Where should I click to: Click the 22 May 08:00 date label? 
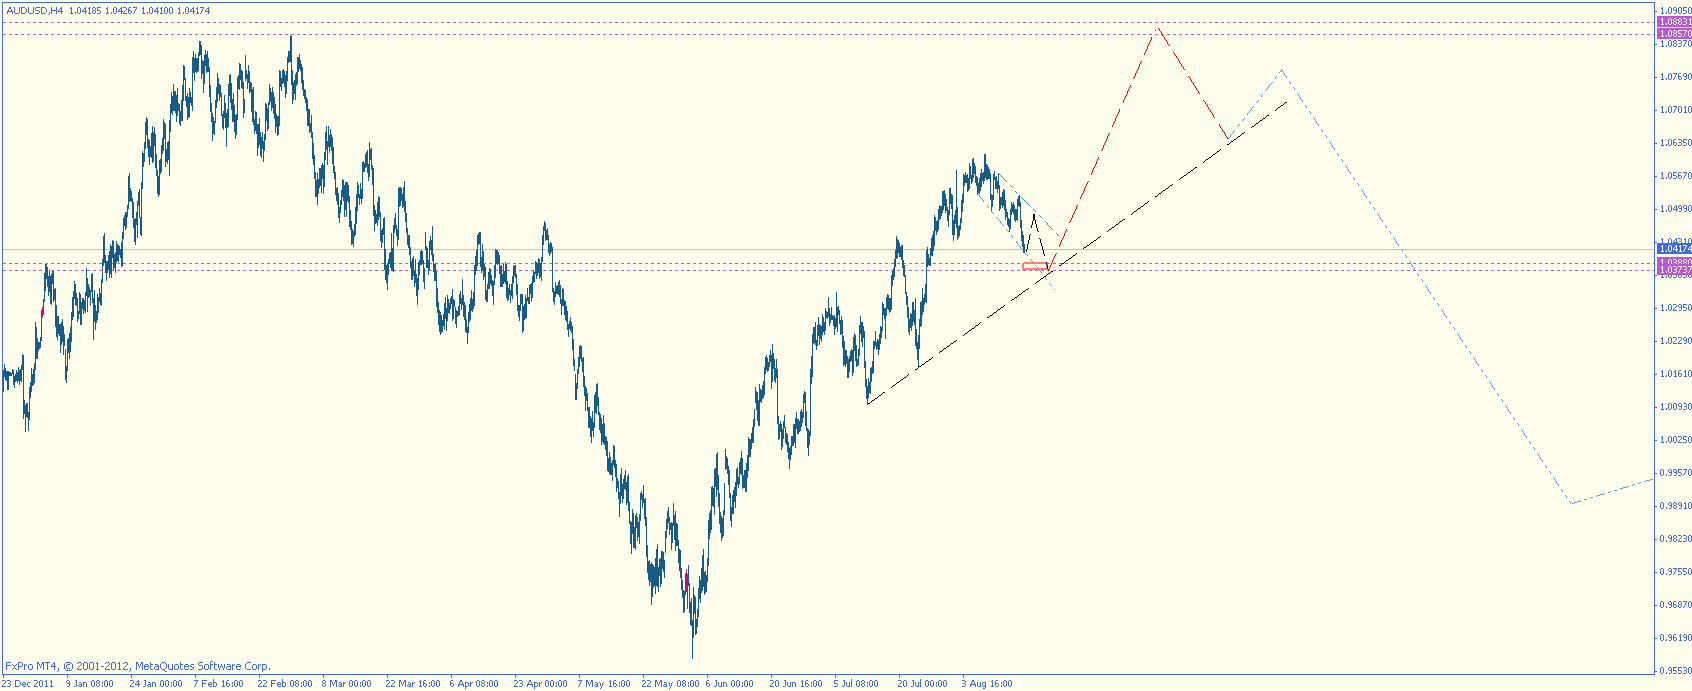(670, 684)
